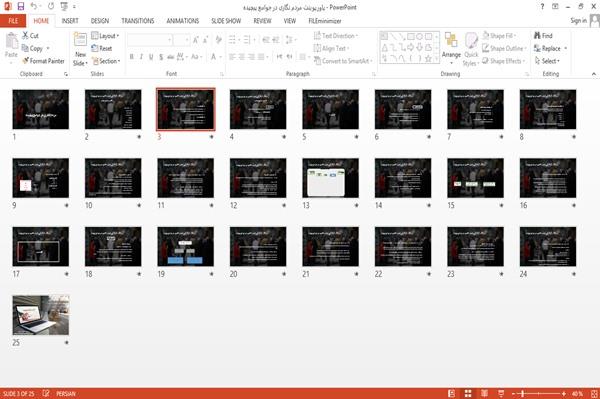Click Sign in link
The height and width of the screenshot is (399, 600).
tap(578, 20)
